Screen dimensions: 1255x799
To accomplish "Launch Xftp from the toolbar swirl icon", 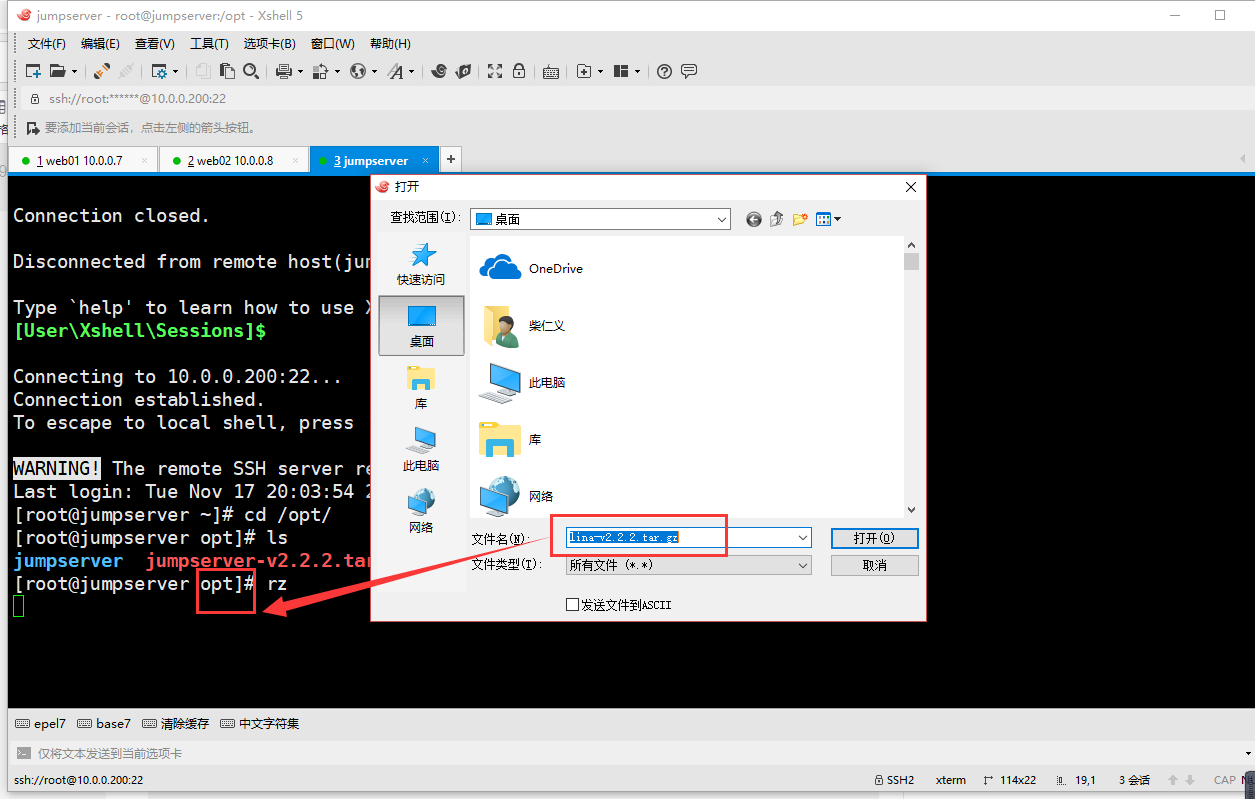I will point(439,71).
